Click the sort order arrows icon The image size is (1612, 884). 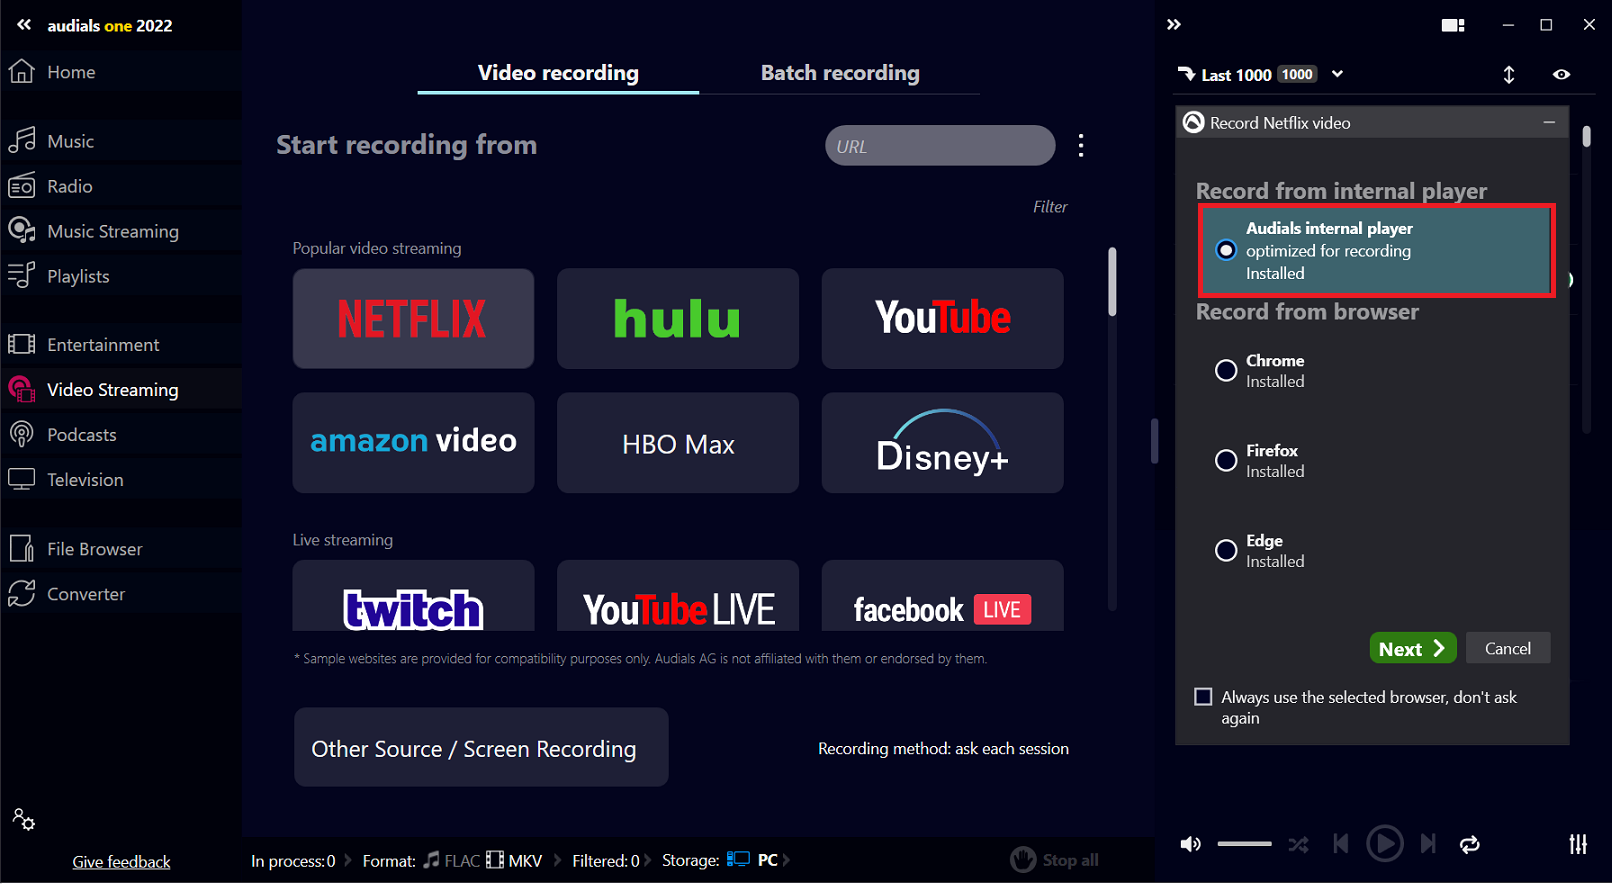point(1509,74)
